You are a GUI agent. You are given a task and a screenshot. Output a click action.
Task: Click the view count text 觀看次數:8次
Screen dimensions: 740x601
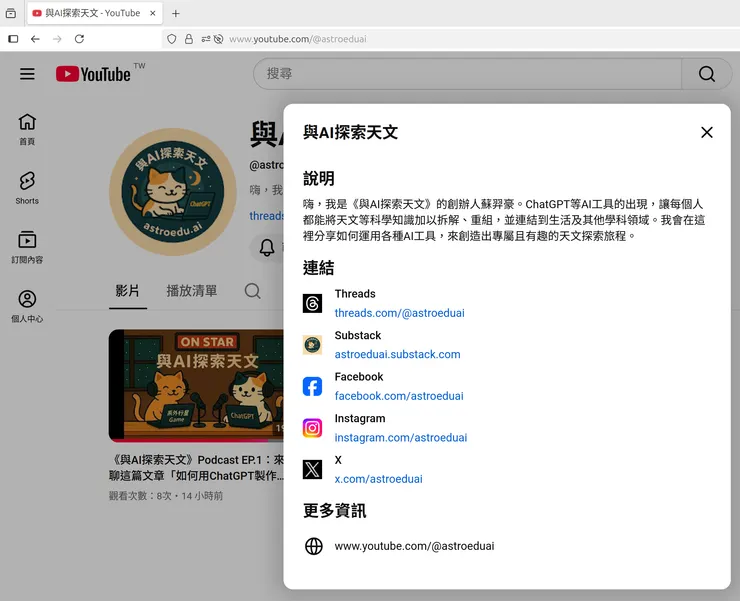pos(140,496)
